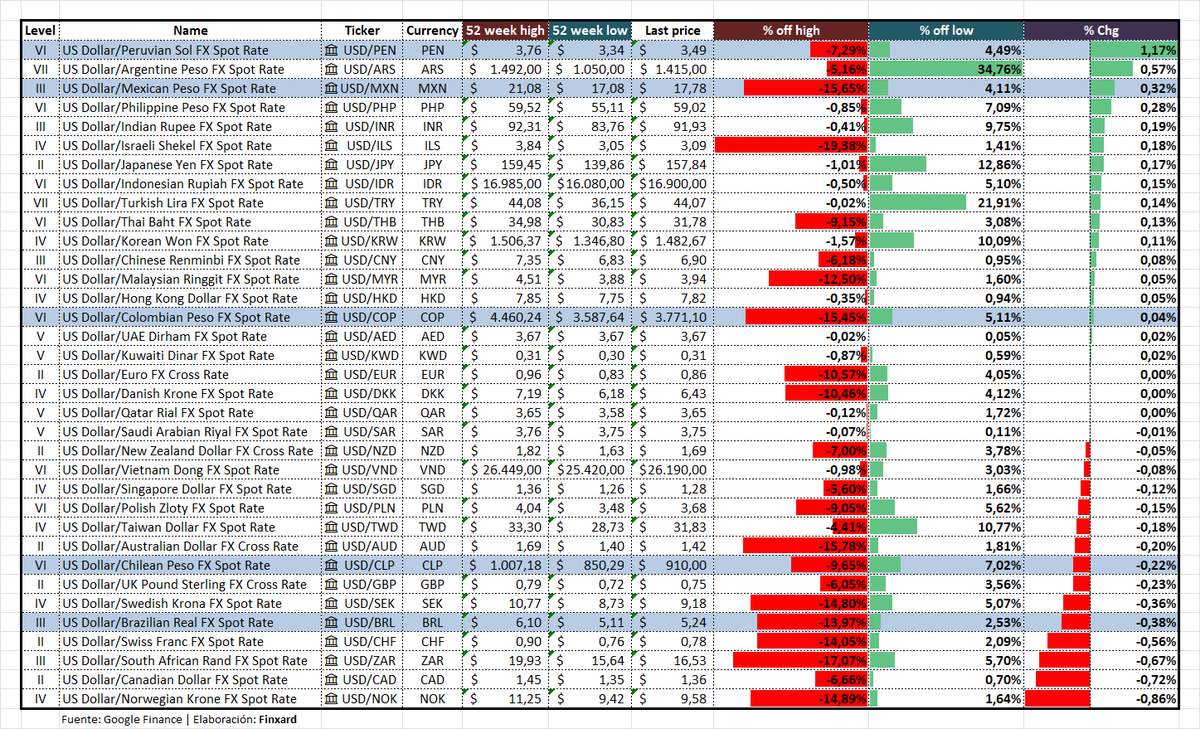Click the bank icon beside USD/JPY ticker
This screenshot has width=1200, height=729.
(332, 164)
